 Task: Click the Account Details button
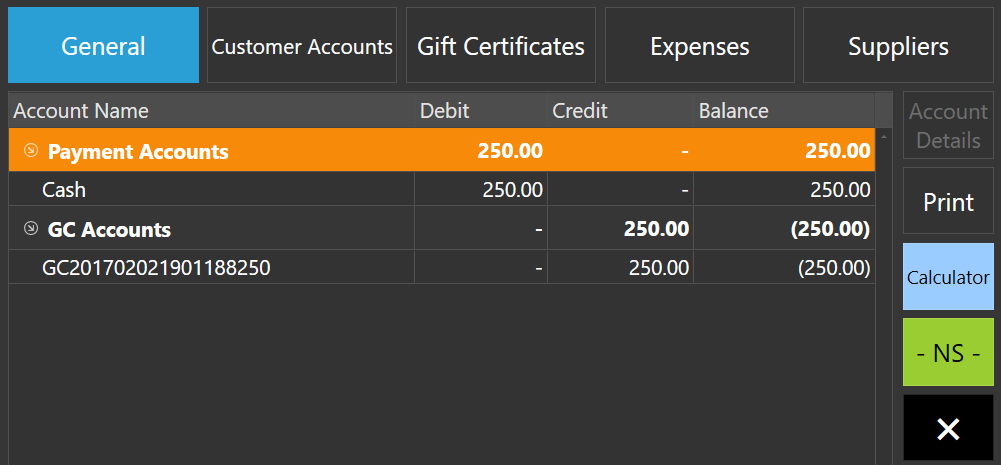tap(948, 125)
